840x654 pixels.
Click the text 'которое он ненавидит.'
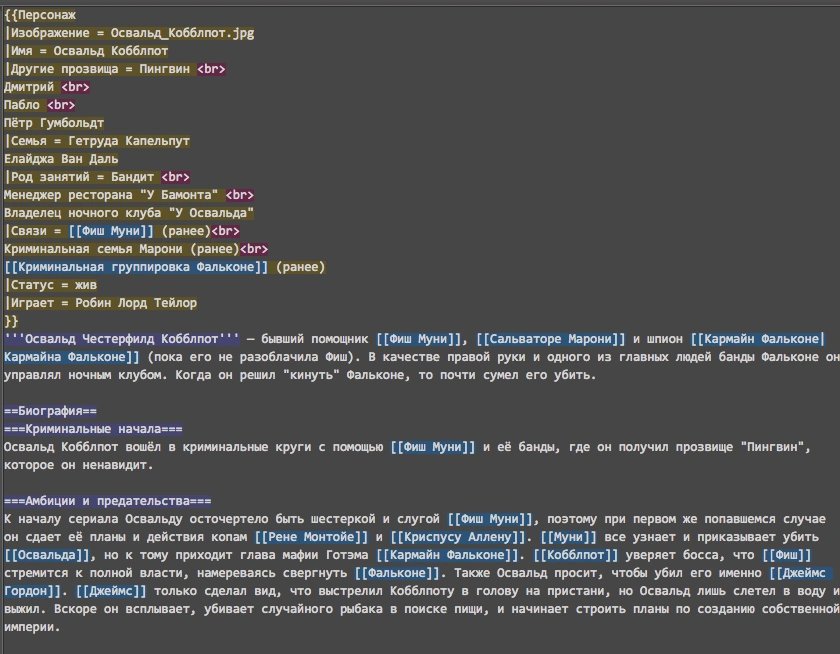click(79, 465)
